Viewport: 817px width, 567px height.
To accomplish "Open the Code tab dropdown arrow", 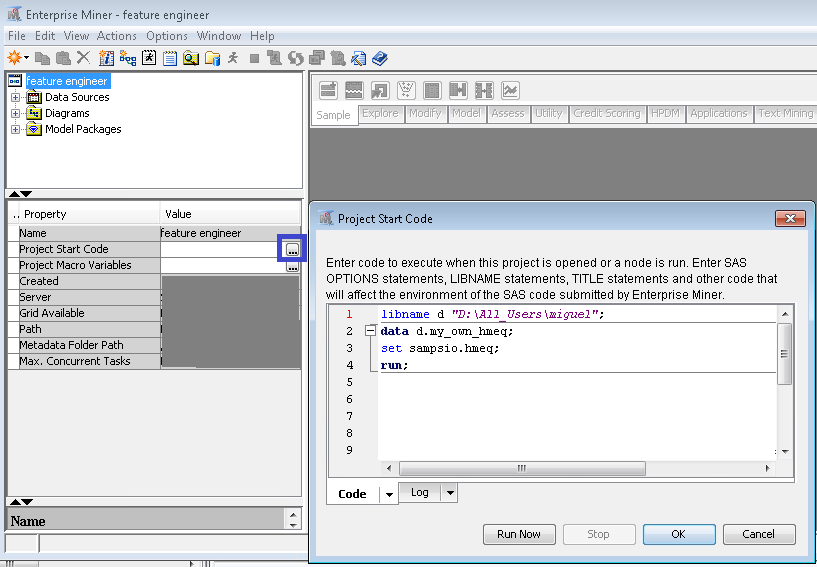I will (389, 495).
